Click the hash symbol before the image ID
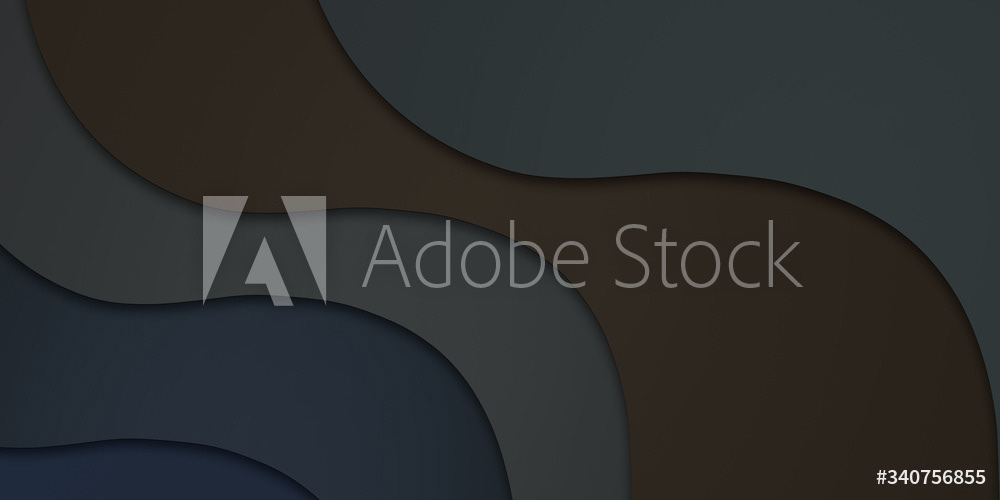The image size is (1000, 500). [x=882, y=477]
